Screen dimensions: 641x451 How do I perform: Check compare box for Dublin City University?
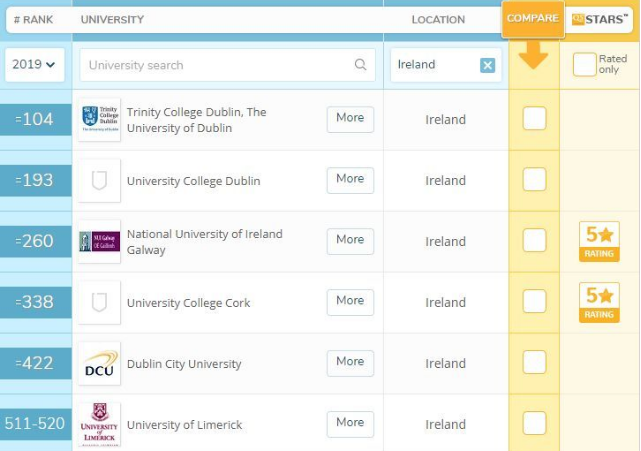(x=535, y=363)
